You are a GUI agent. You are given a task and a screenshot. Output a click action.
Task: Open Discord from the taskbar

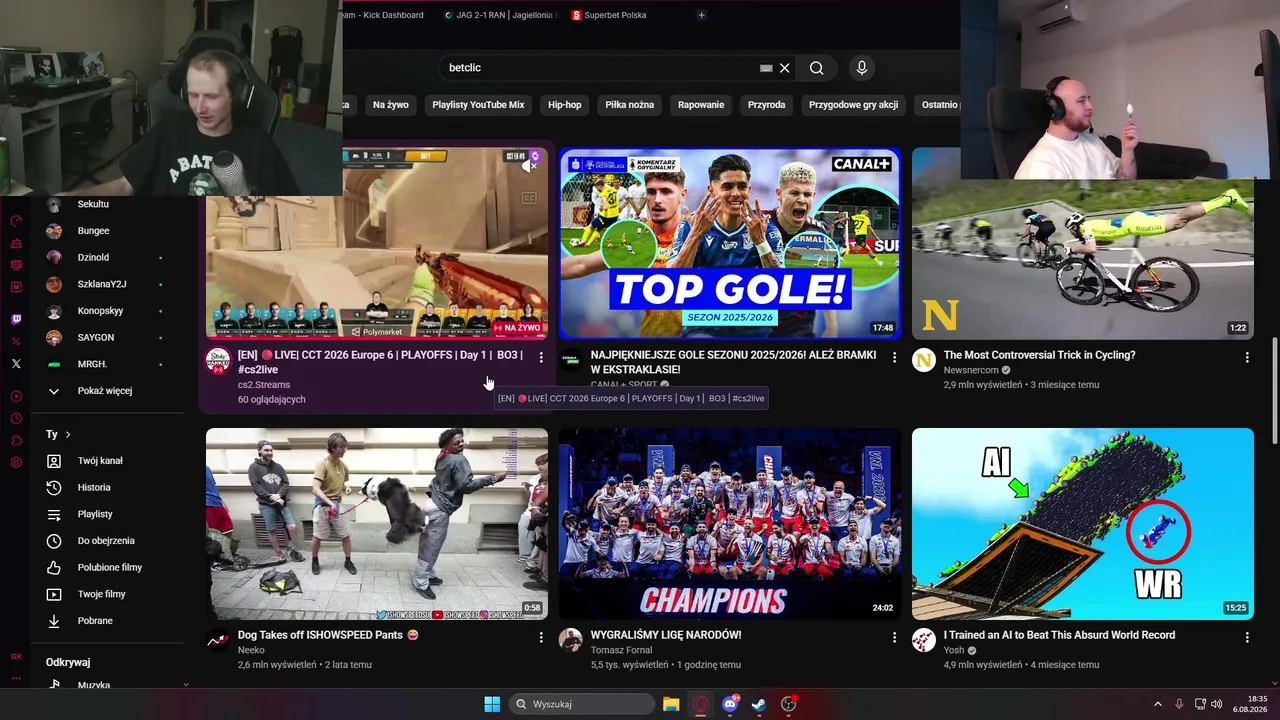click(x=731, y=704)
